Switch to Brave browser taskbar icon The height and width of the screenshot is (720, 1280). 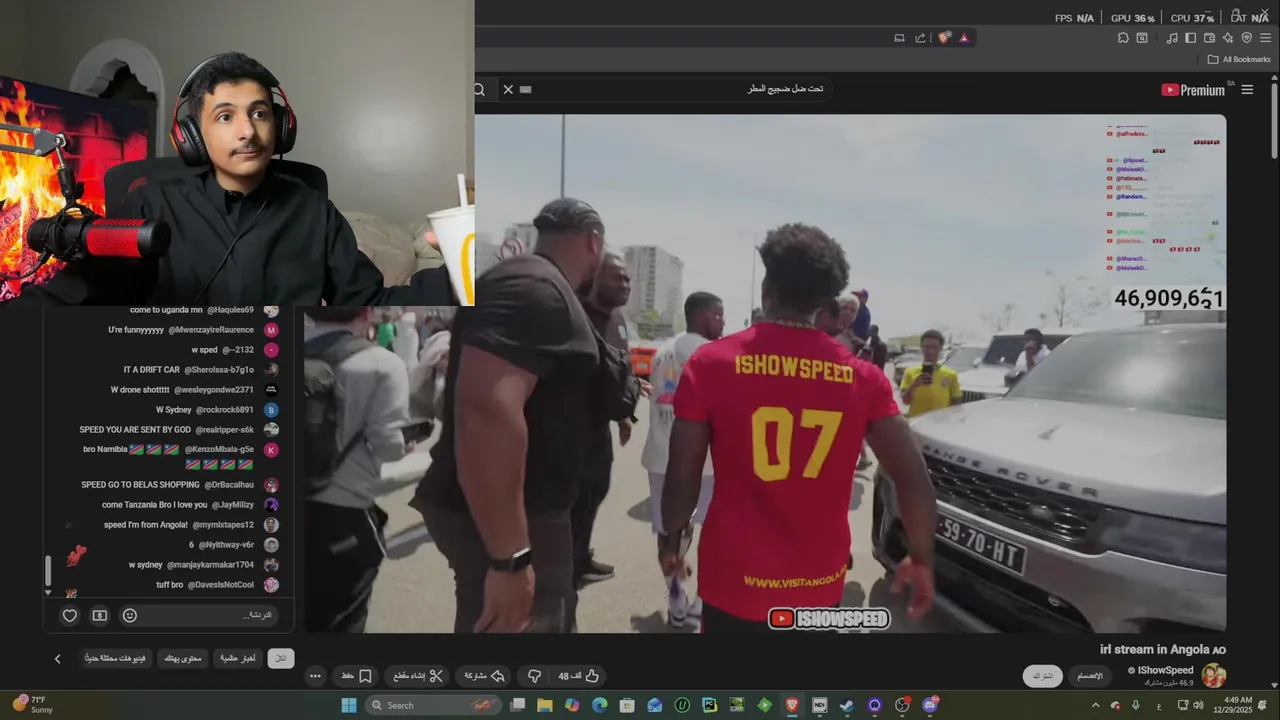pyautogui.click(x=792, y=705)
